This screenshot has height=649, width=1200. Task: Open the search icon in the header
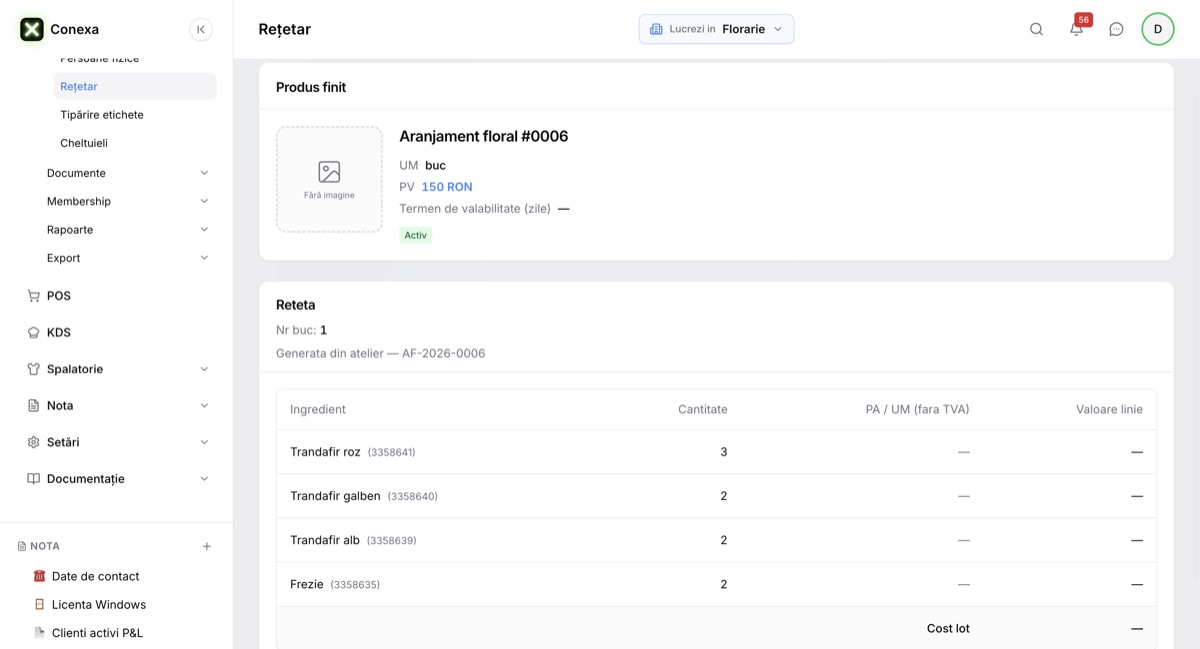click(x=1036, y=29)
